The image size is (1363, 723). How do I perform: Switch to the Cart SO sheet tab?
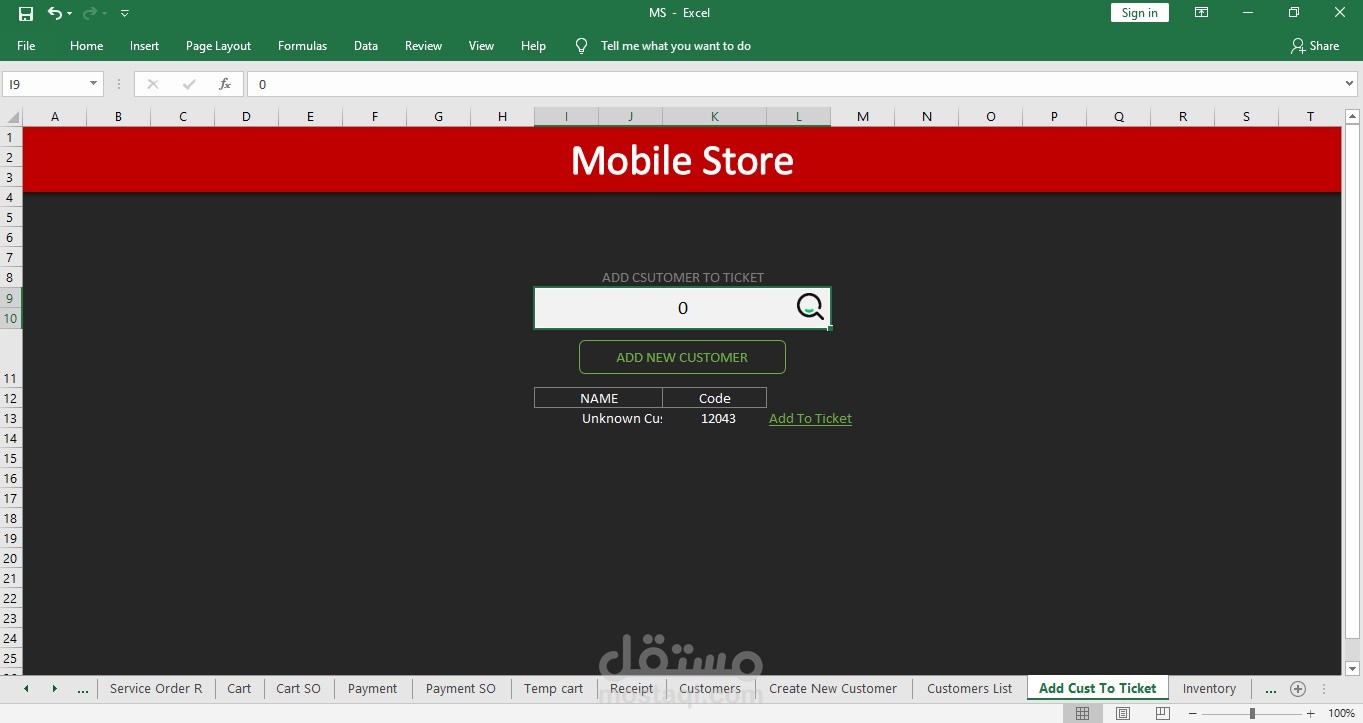coord(299,689)
